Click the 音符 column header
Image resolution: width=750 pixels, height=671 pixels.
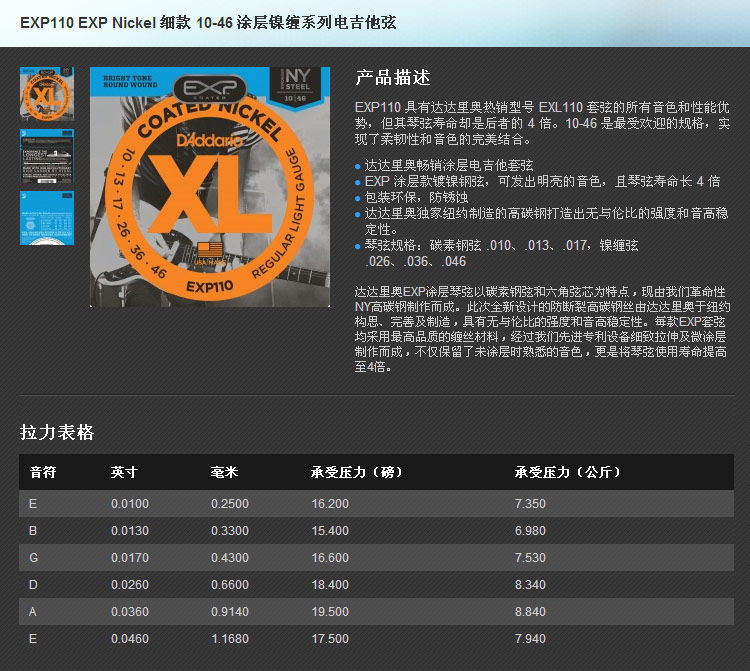(43, 473)
